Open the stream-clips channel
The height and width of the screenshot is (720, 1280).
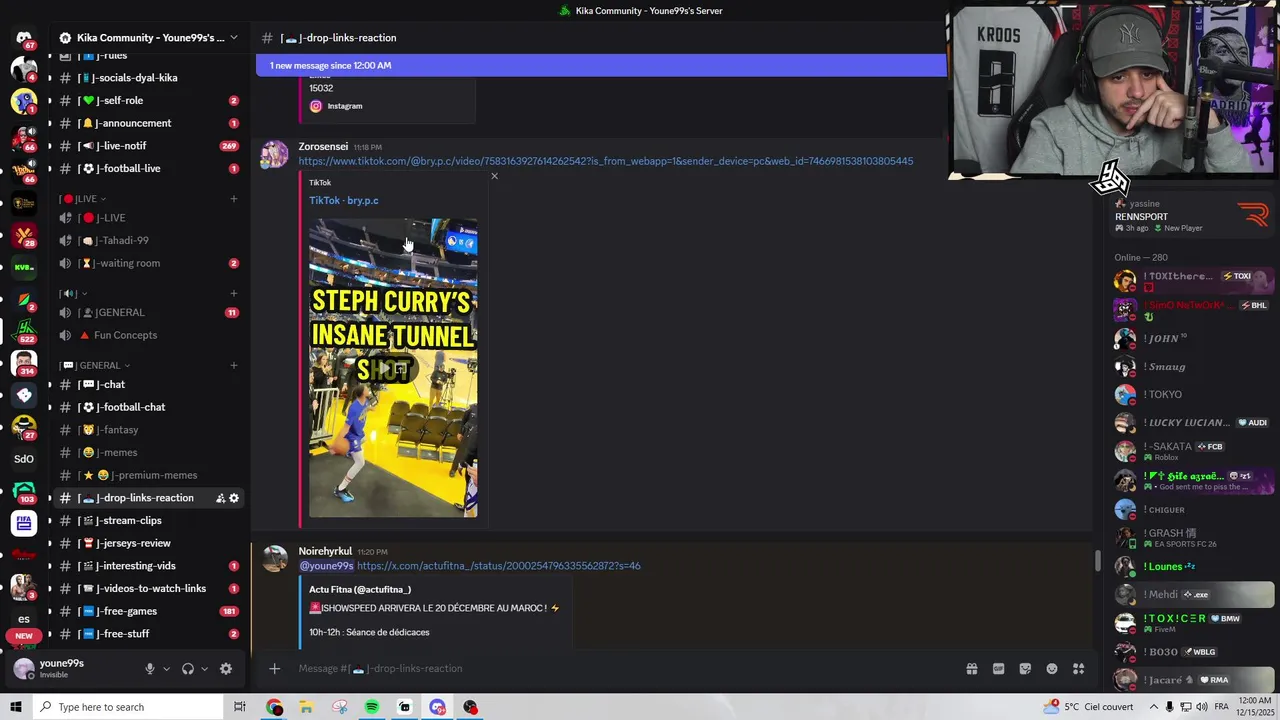point(149,520)
